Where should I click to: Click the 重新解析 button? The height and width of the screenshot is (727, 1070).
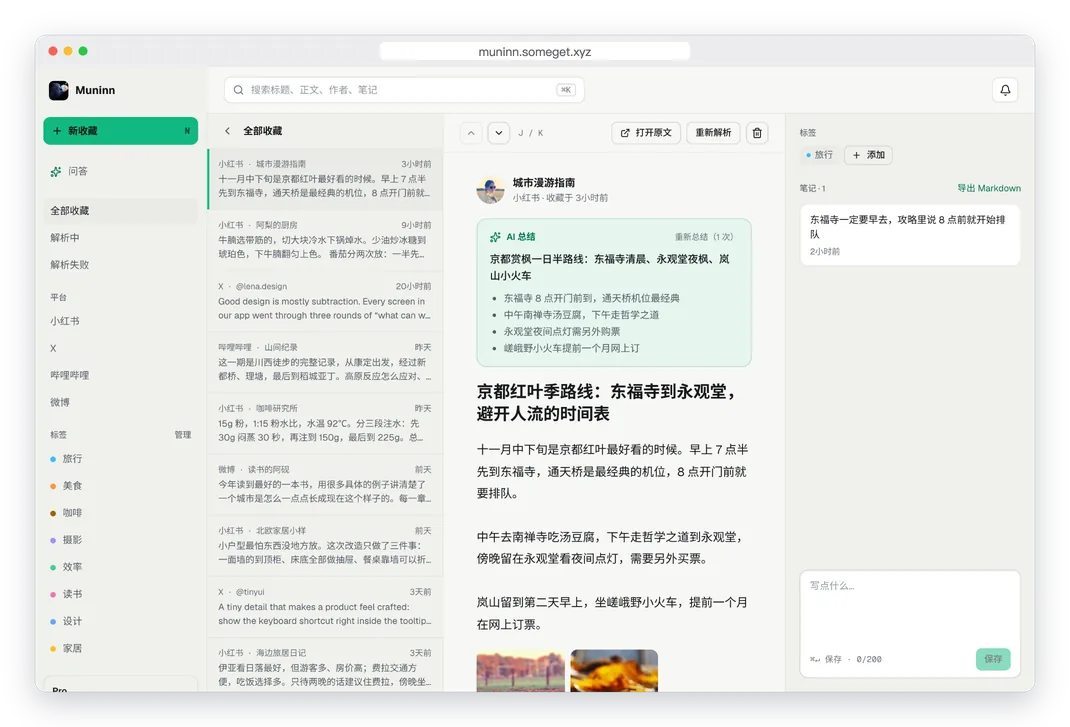pos(713,133)
